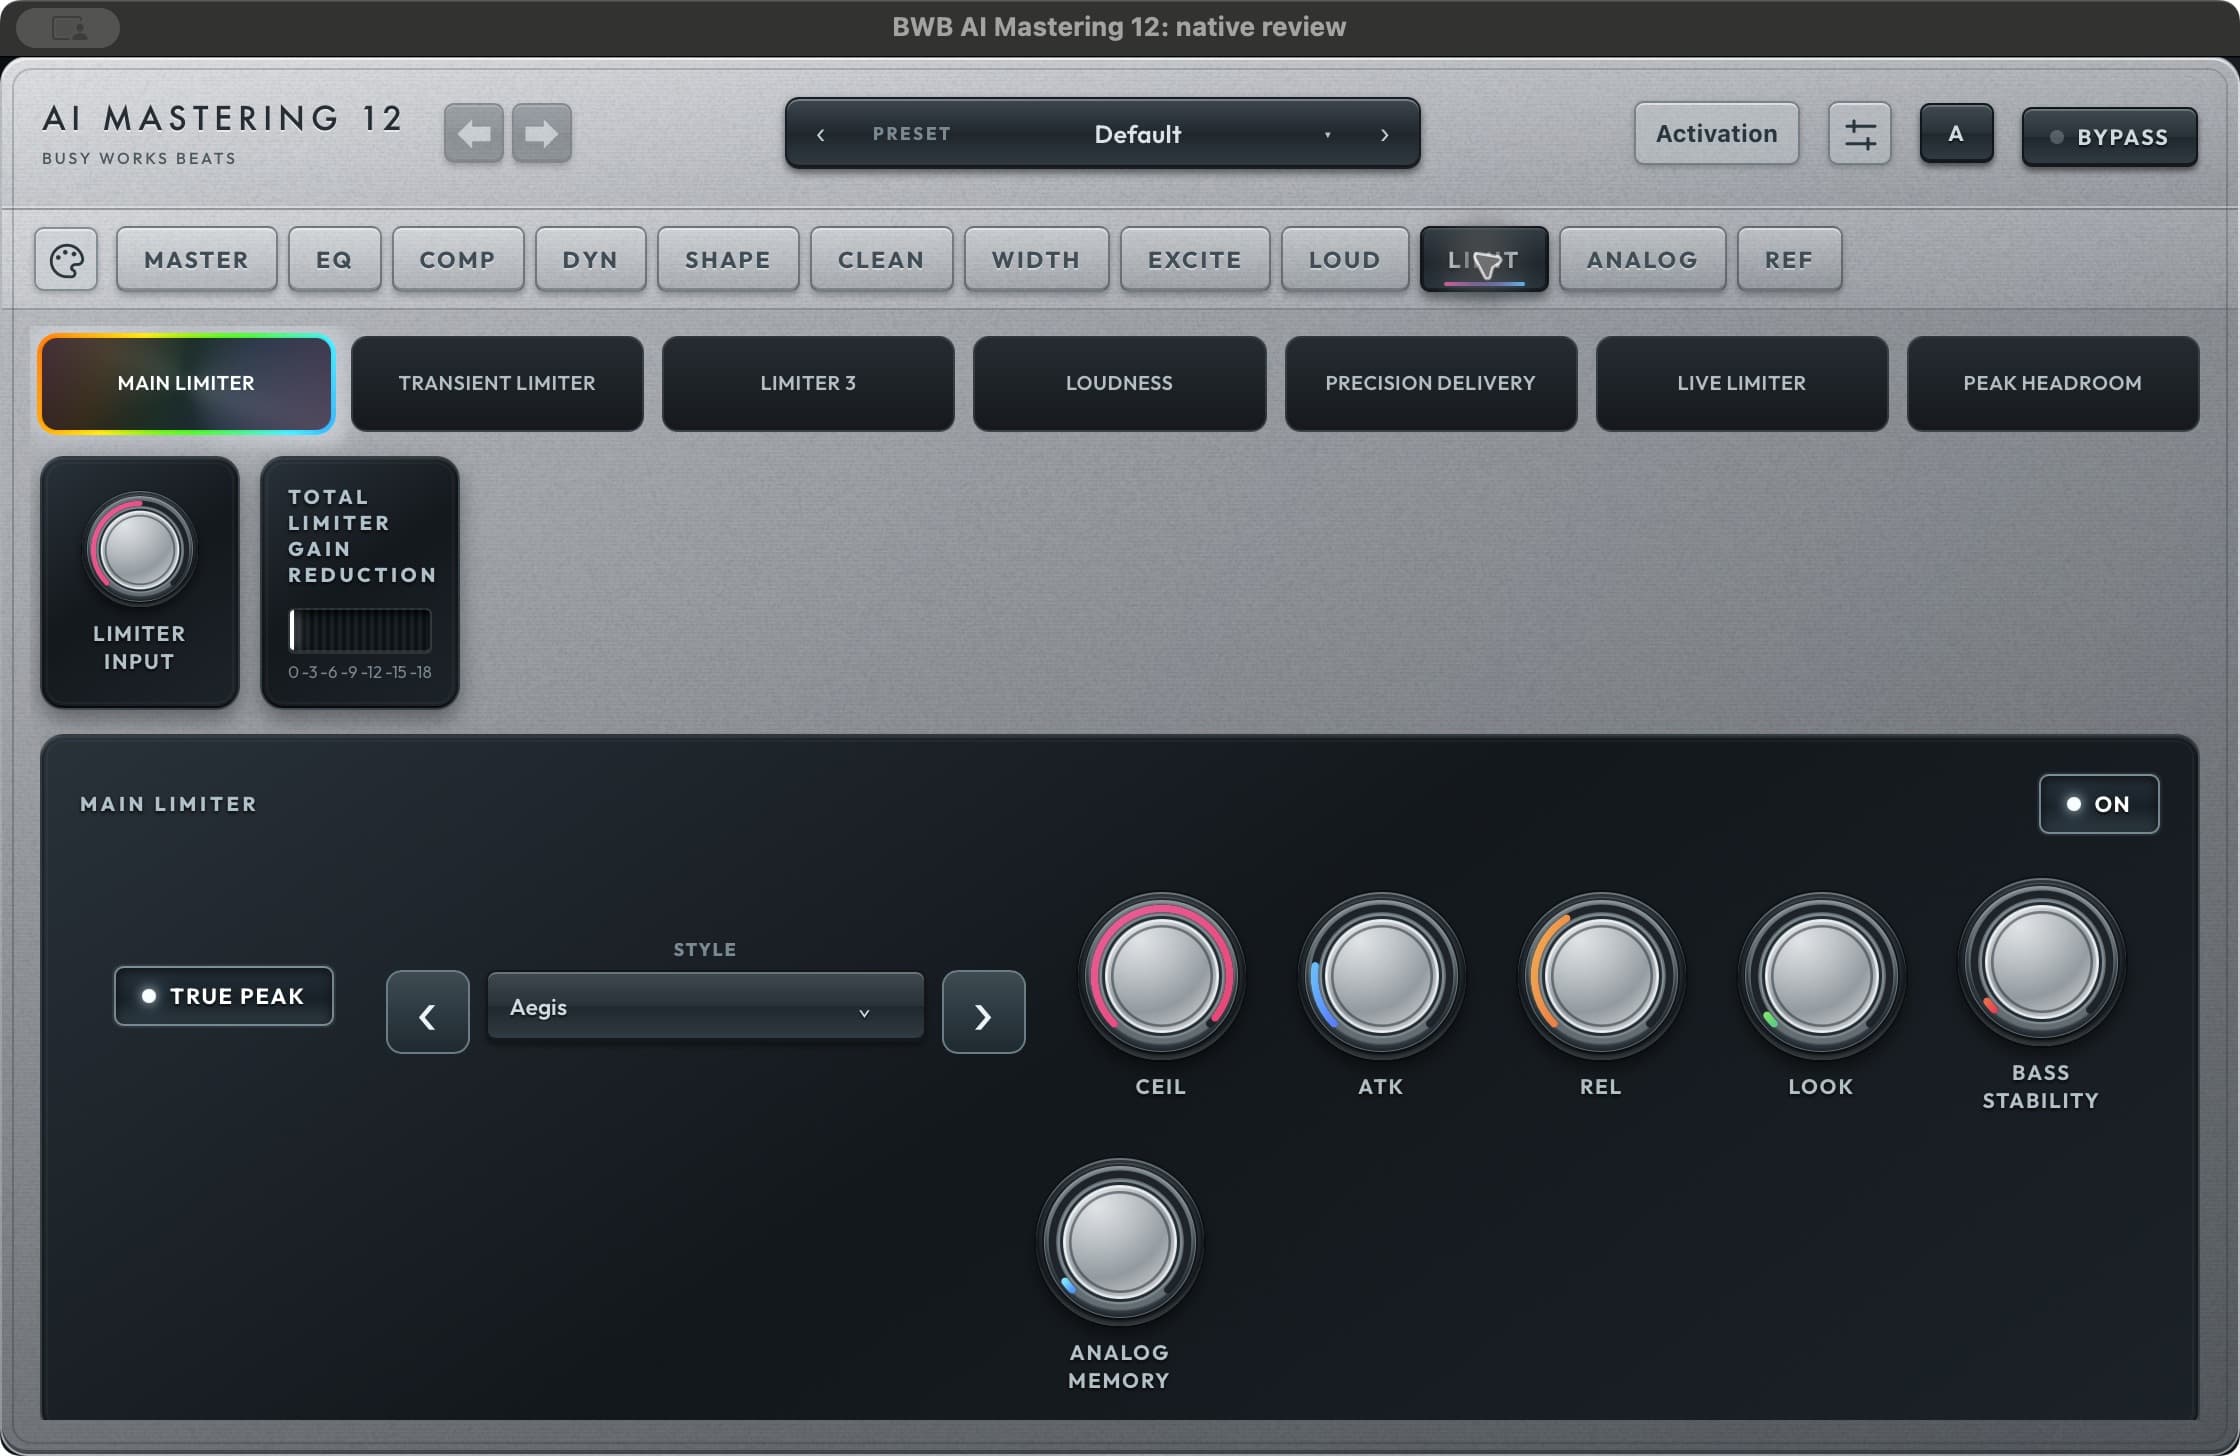Select the LIVE LIMITER module
This screenshot has height=1456, width=2240.
(x=1742, y=384)
